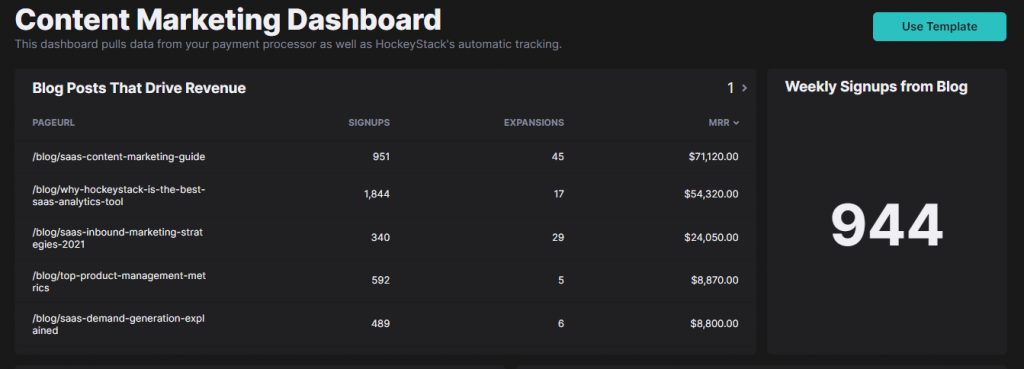
Task: Open the saas-inbound-marketing-strategies-2021 row
Action: click(x=385, y=238)
